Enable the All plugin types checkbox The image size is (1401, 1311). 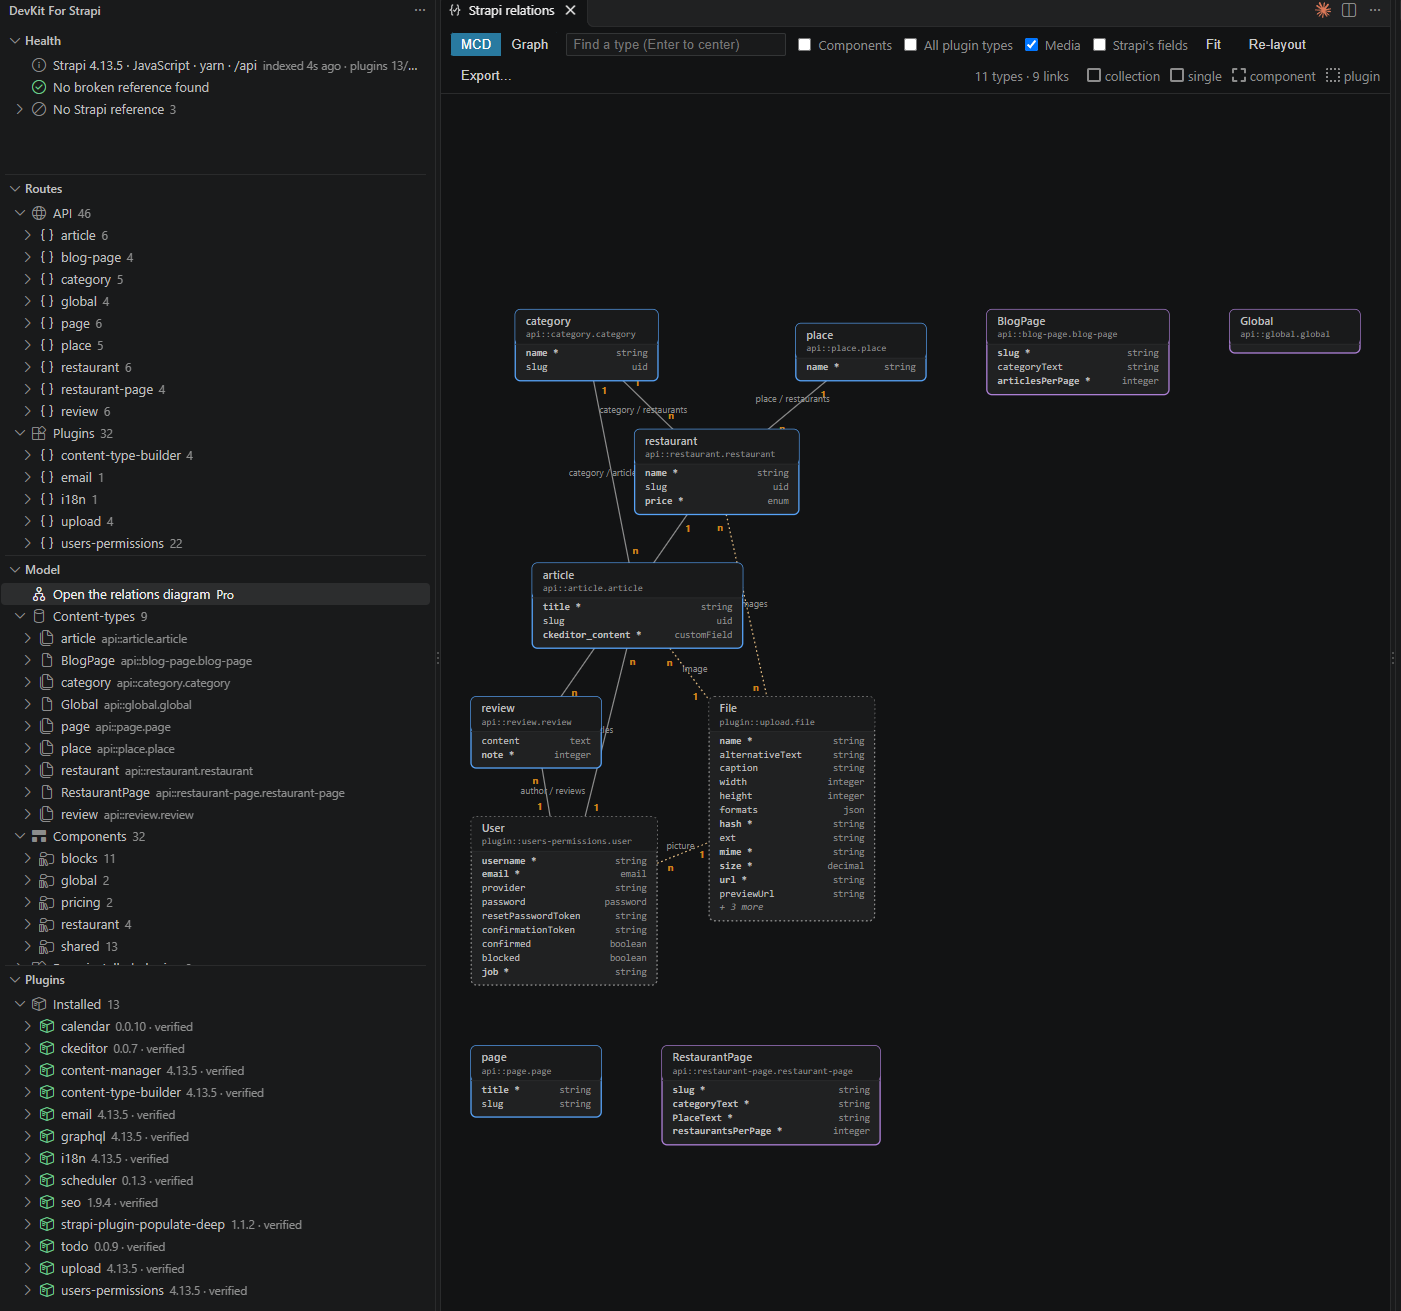911,45
